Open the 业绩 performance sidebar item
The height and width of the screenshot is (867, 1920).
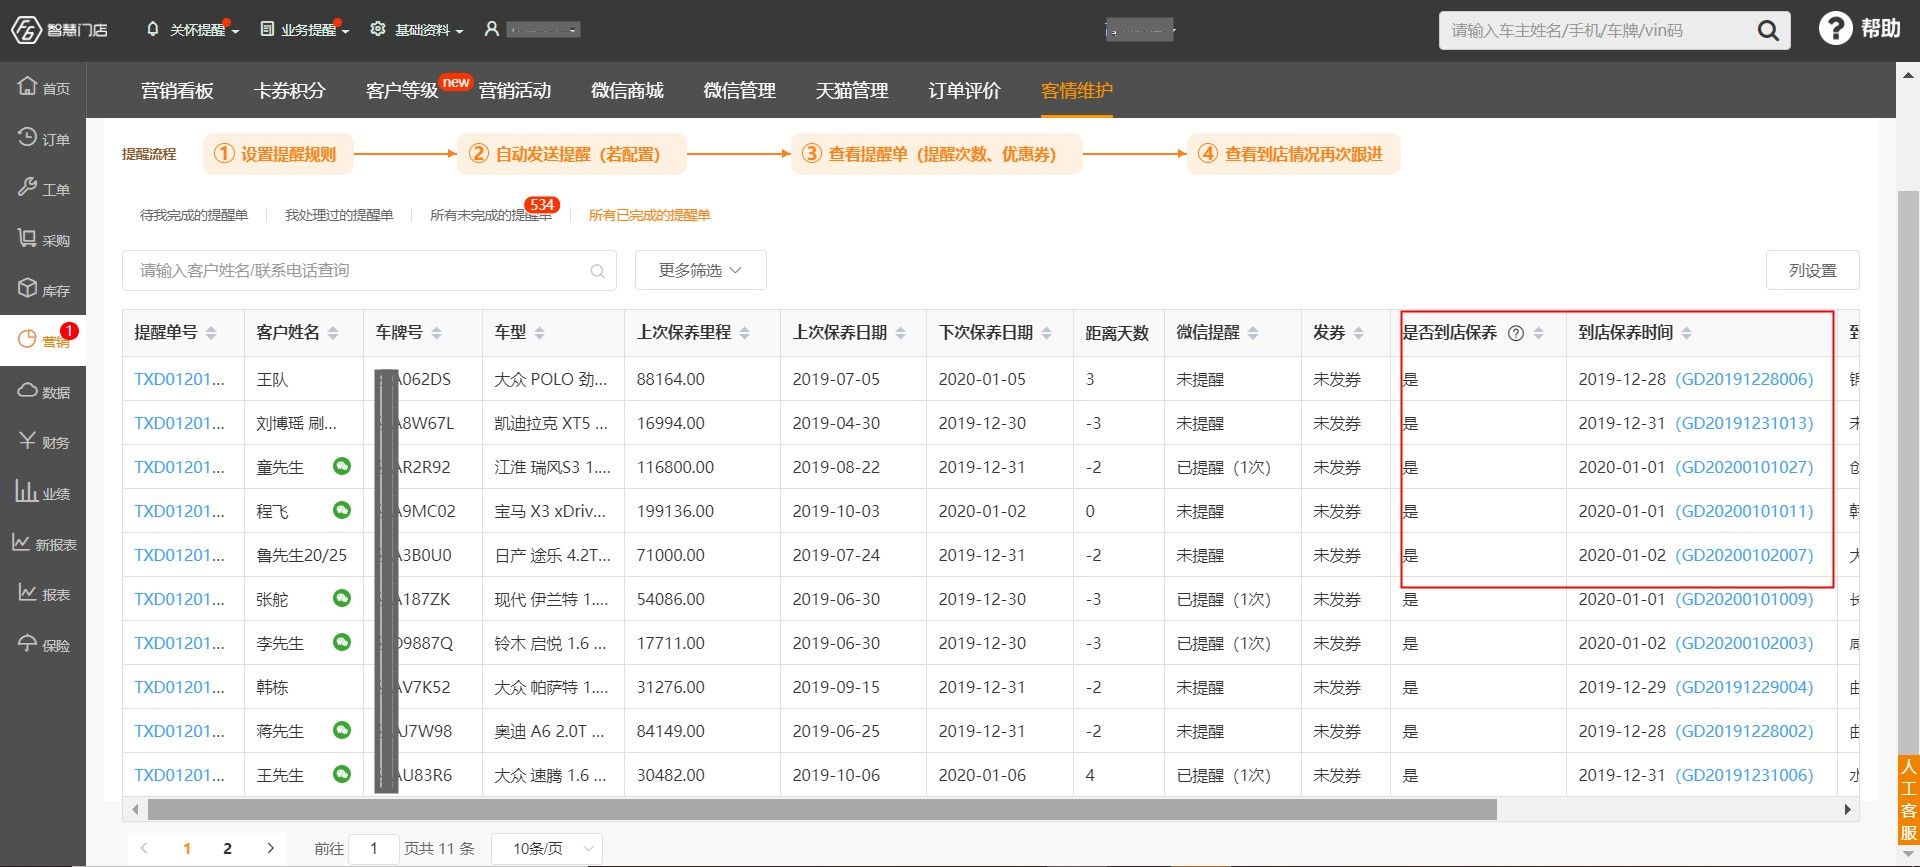(x=43, y=492)
